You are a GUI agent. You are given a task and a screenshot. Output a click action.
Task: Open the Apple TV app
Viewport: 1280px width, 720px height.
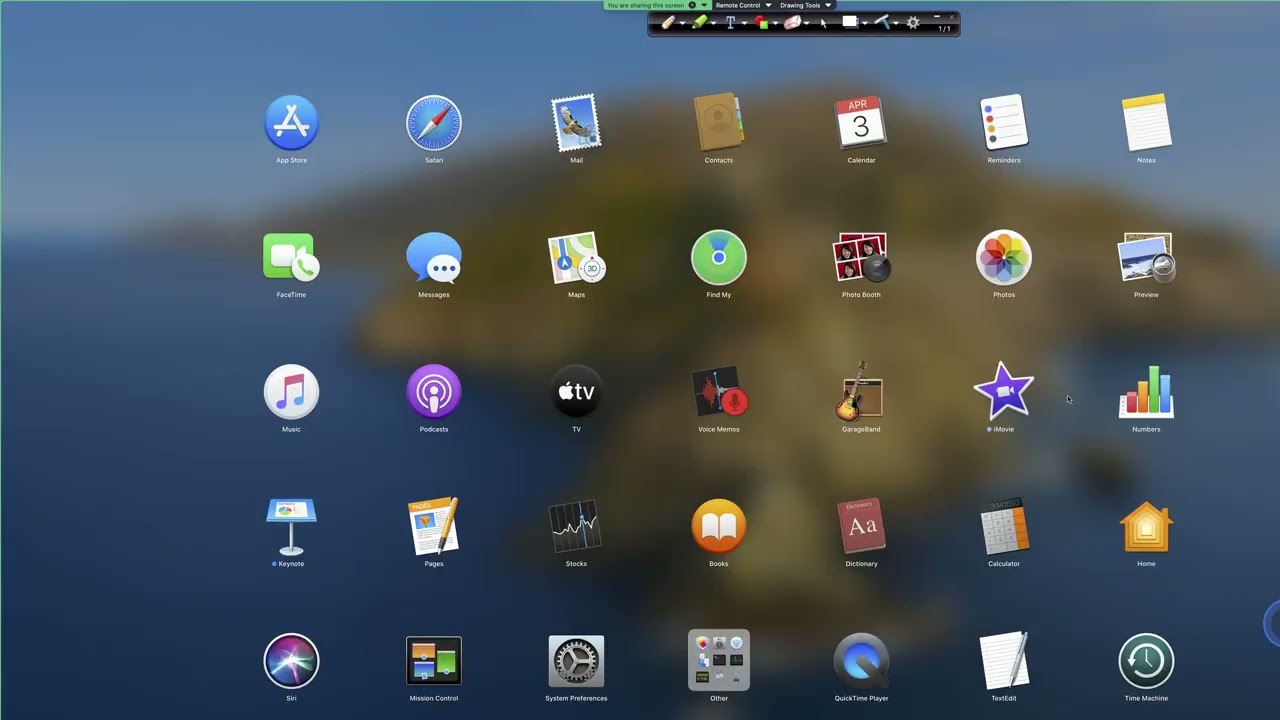pyautogui.click(x=576, y=391)
